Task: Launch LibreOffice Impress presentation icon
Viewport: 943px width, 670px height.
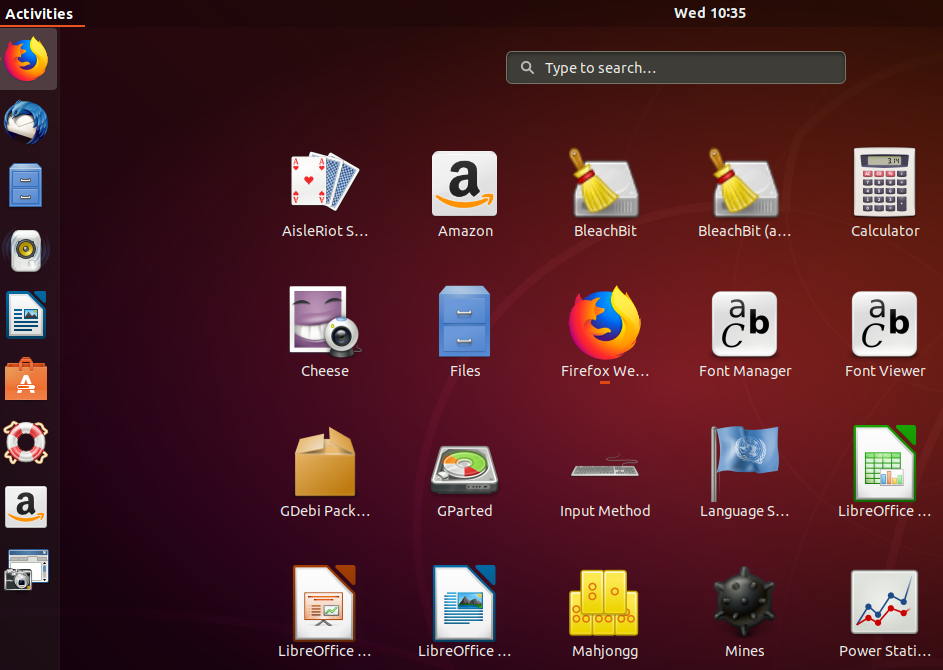Action: [325, 612]
